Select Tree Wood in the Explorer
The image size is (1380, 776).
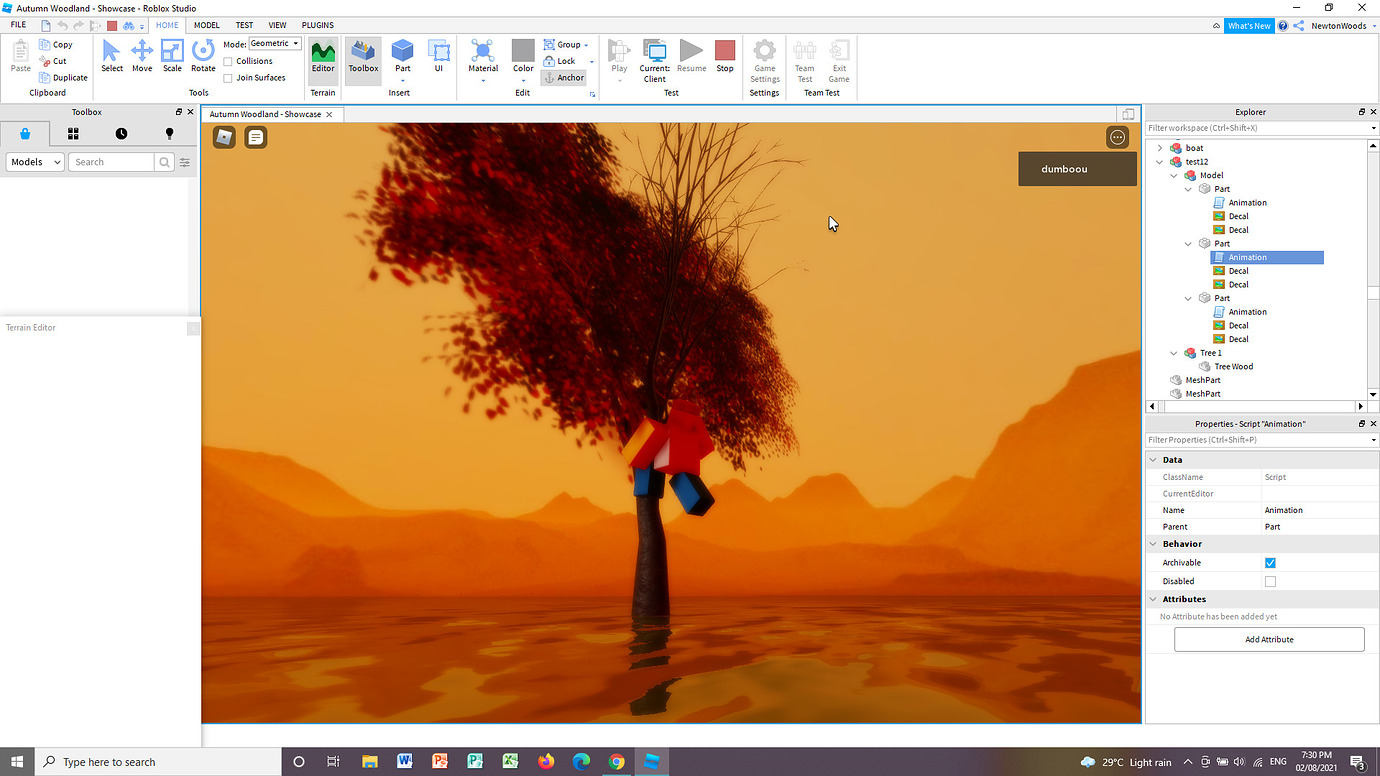click(1233, 367)
